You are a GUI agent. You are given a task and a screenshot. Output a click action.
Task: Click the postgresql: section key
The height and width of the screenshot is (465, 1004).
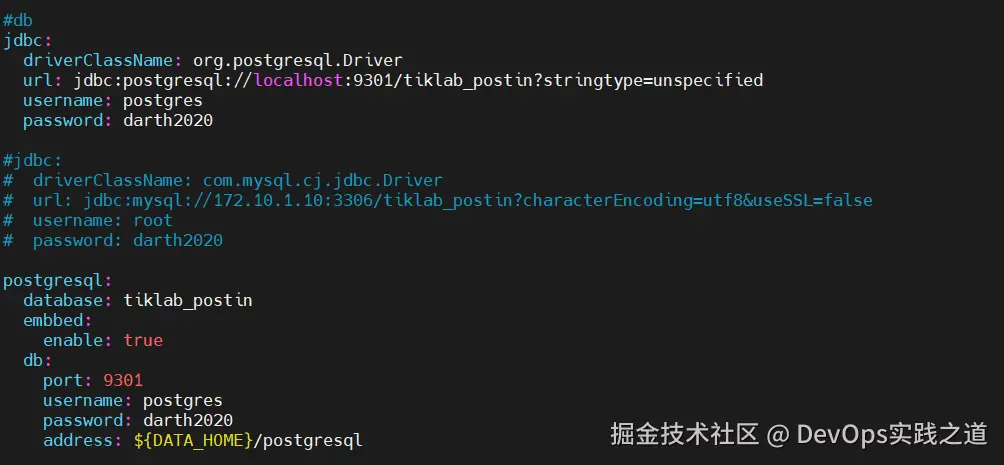57,280
